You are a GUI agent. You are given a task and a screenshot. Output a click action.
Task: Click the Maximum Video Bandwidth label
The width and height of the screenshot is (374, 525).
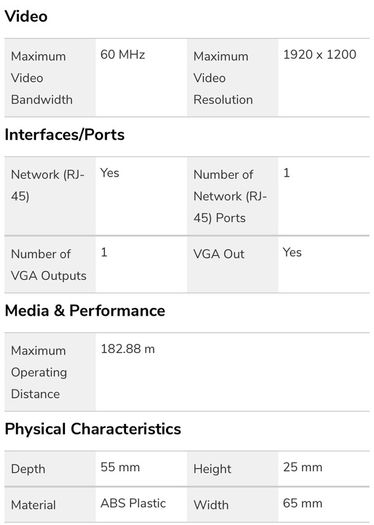click(42, 78)
